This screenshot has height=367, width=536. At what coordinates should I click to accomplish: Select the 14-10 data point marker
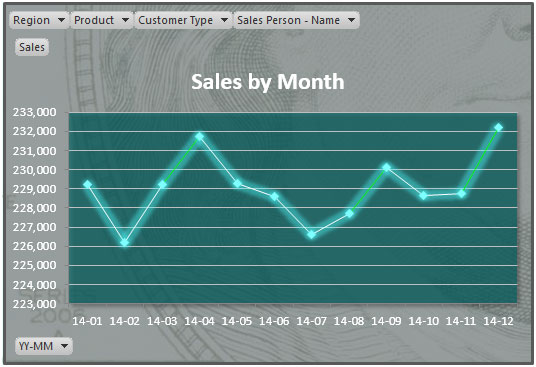pyautogui.click(x=424, y=196)
